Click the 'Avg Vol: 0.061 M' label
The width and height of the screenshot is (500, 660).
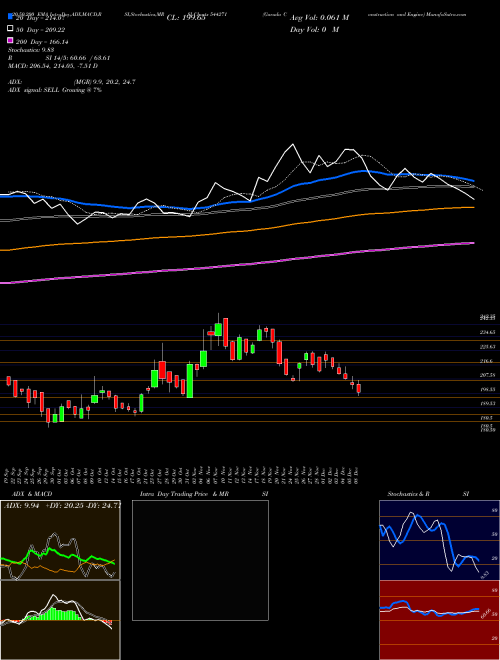[319, 18]
